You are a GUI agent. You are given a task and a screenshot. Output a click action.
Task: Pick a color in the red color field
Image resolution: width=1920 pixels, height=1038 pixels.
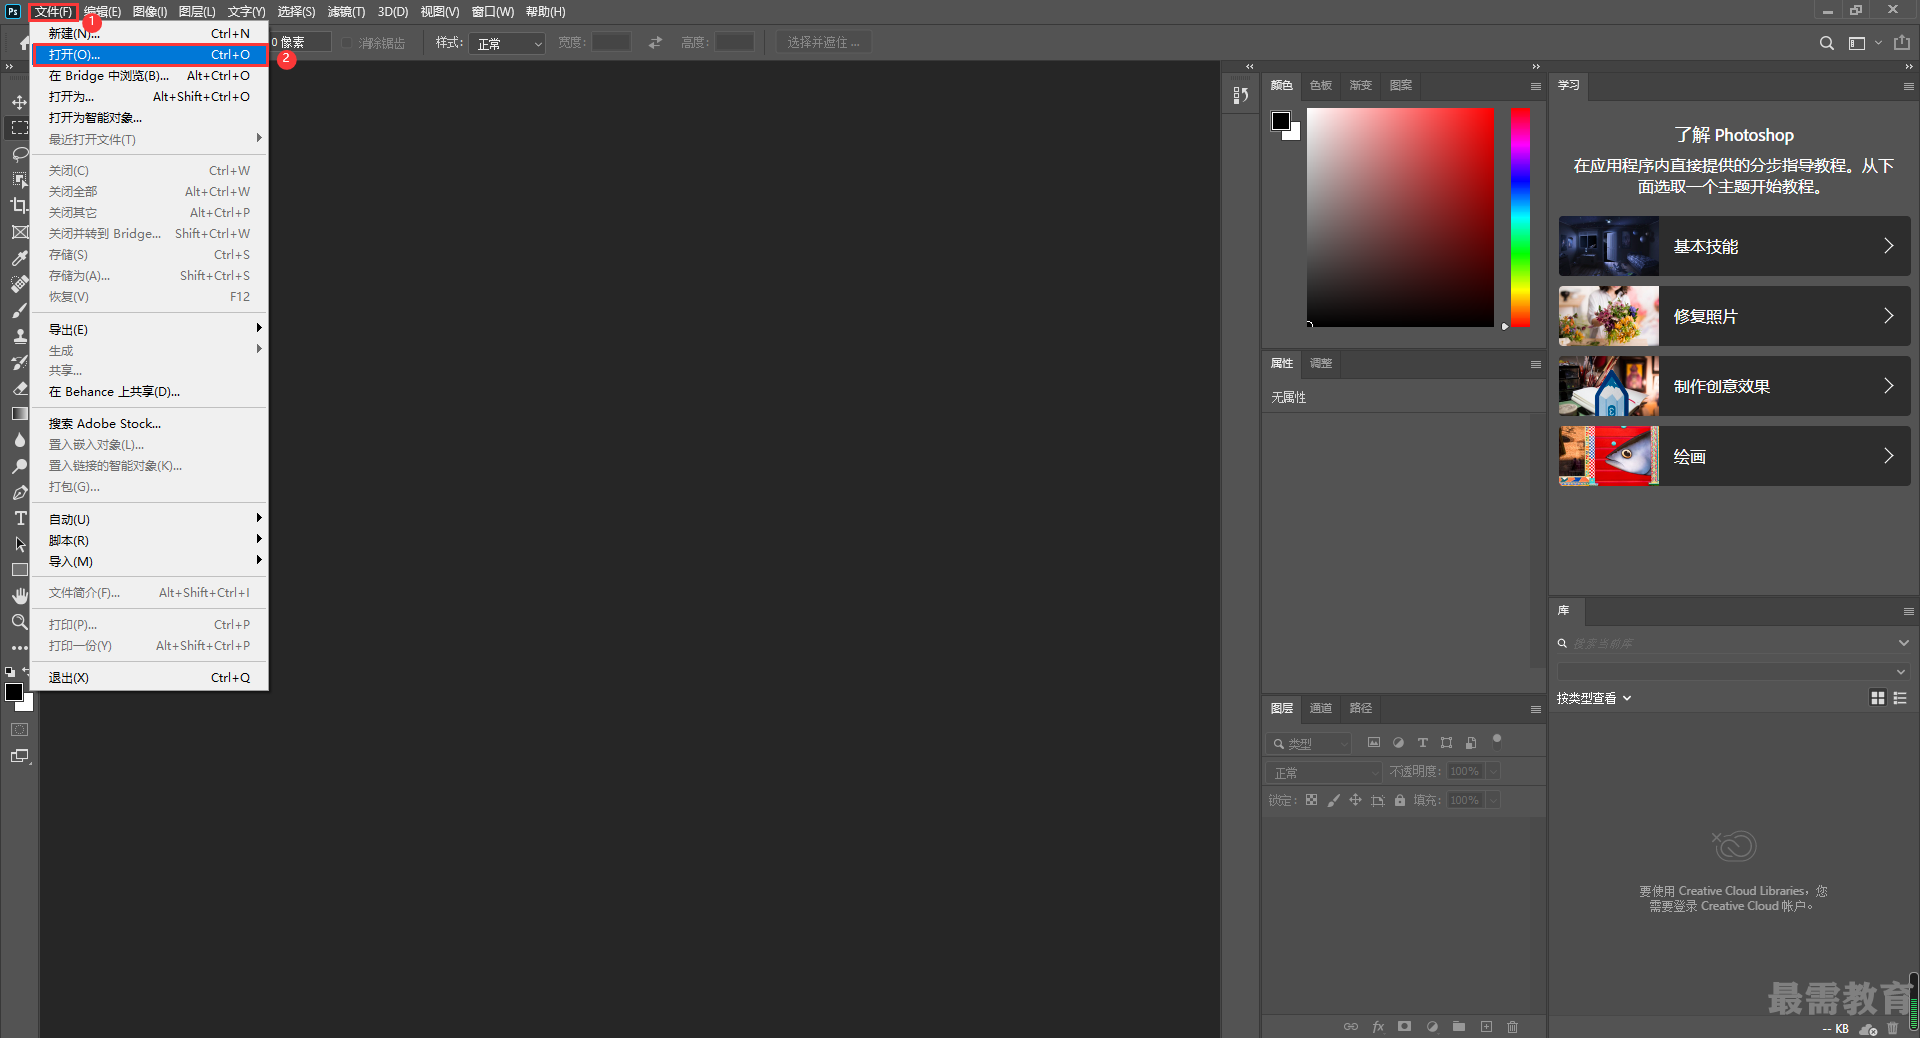tap(1400, 217)
